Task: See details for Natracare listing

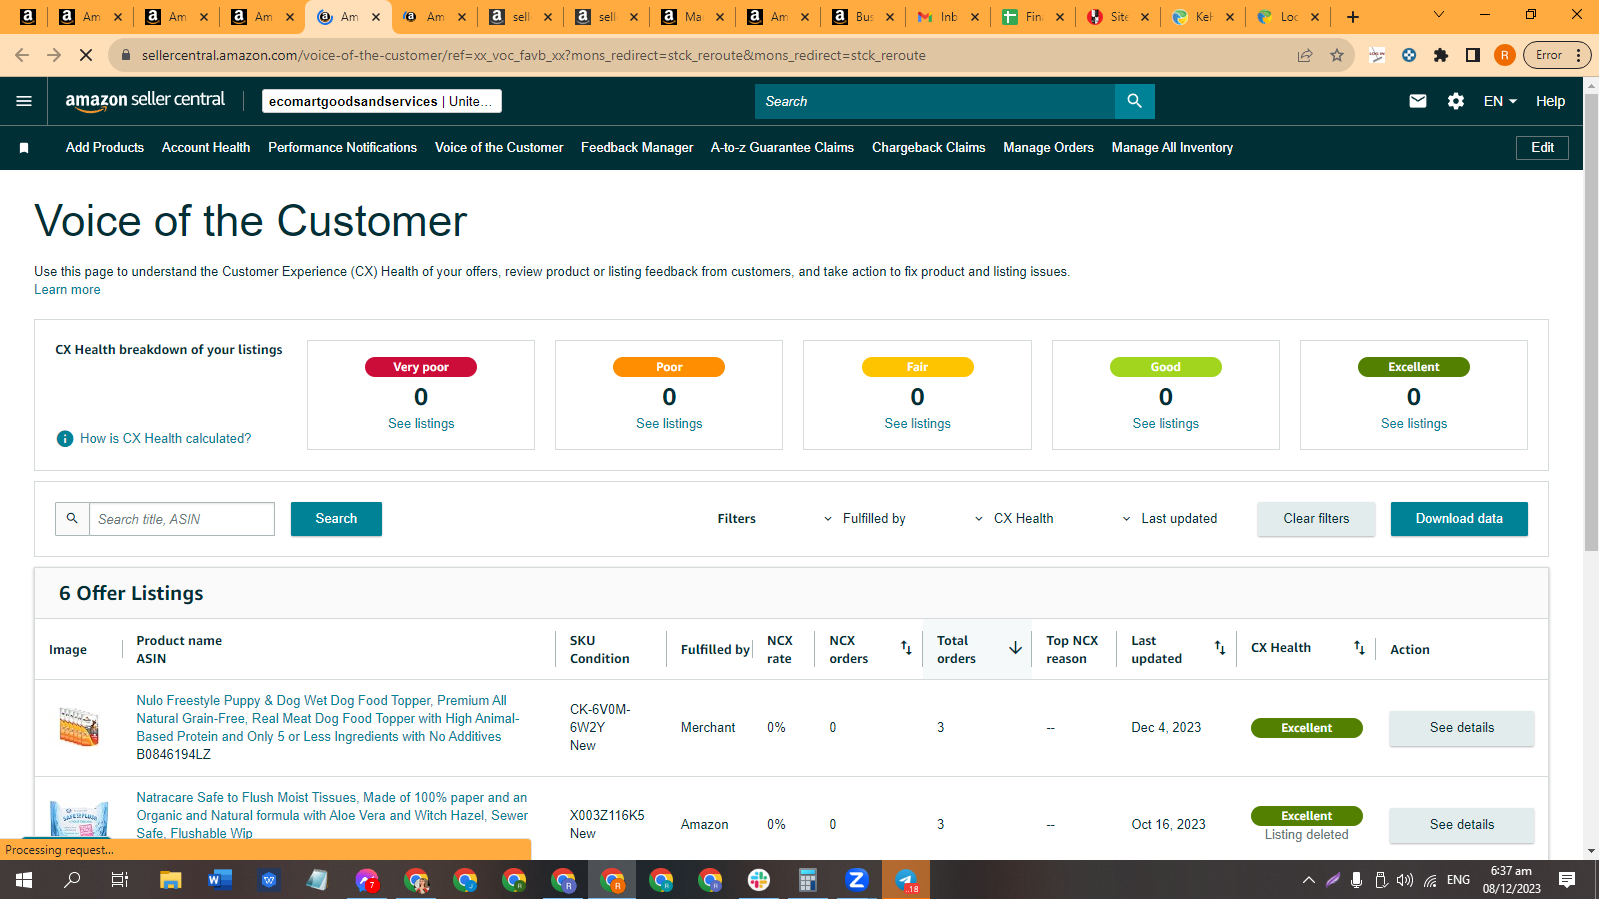Action: pyautogui.click(x=1461, y=825)
